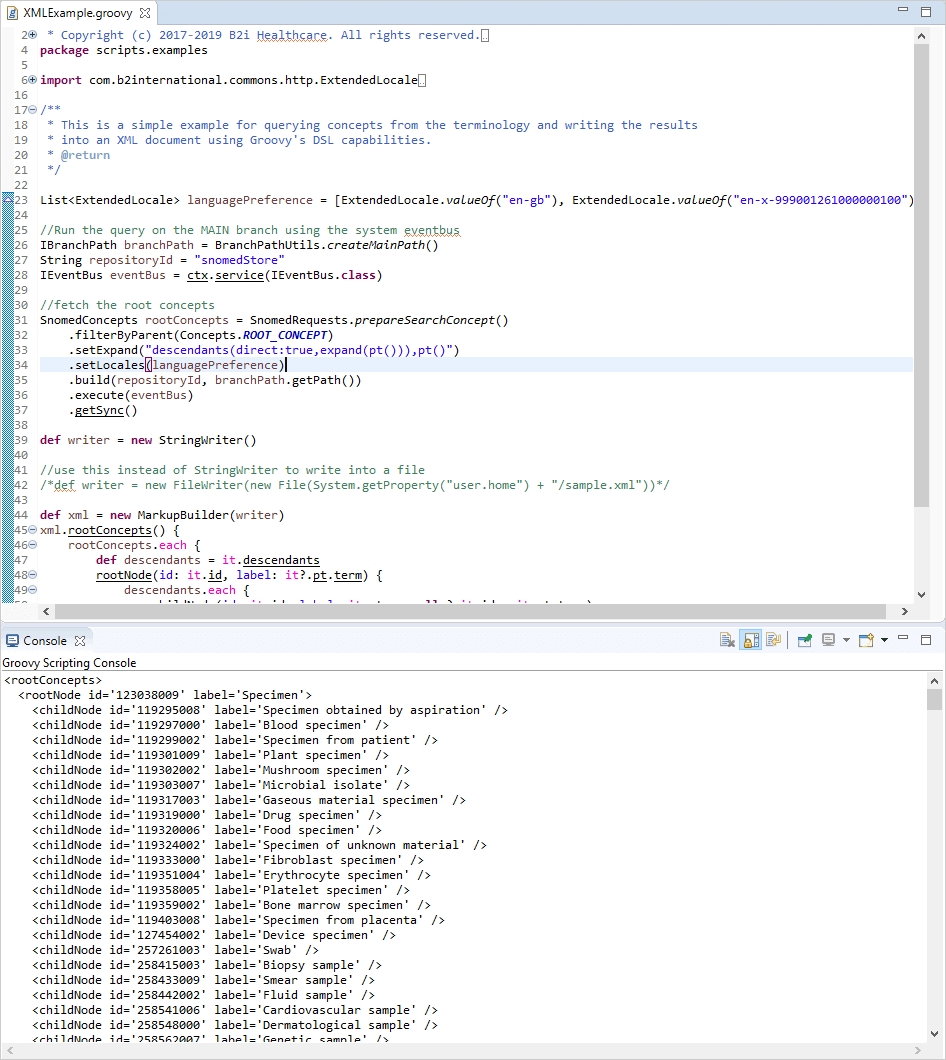Minimize the Console panel
This screenshot has height=1060, width=946.
[903, 639]
